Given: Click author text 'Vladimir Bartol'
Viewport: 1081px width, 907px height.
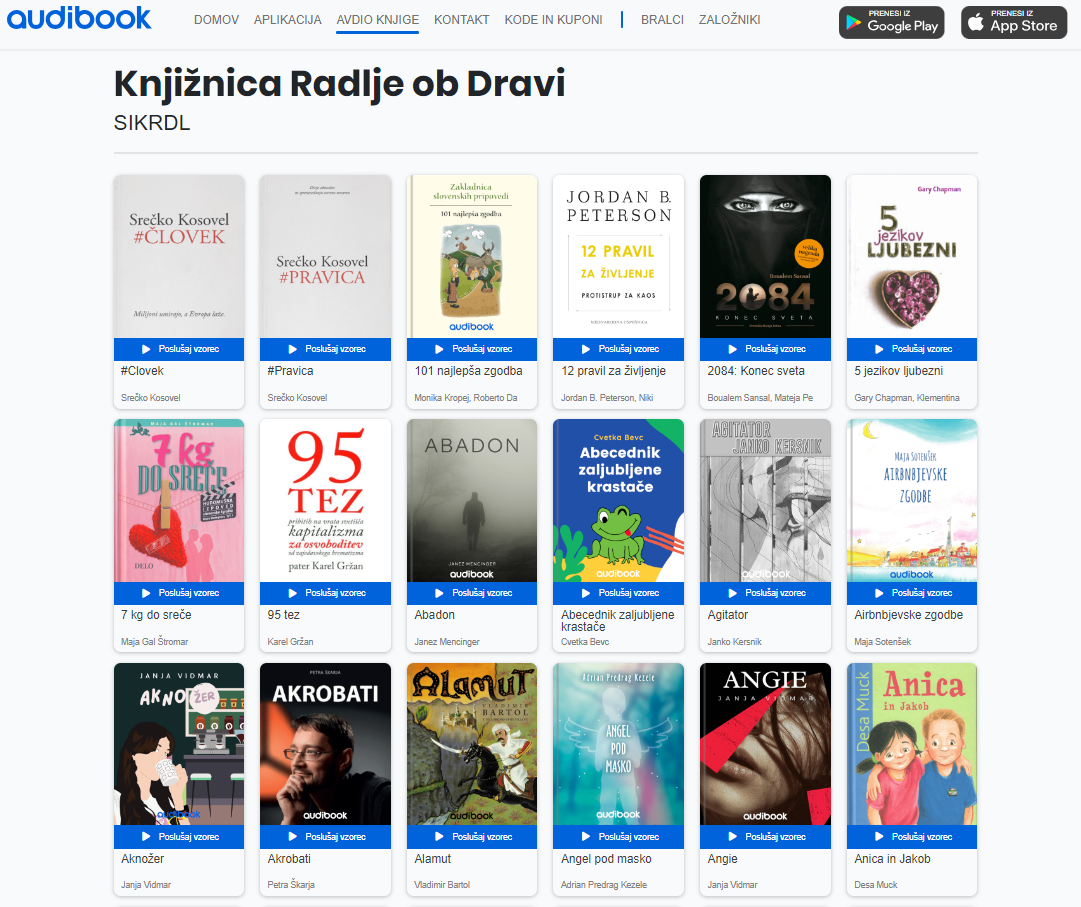Looking at the screenshot, I should [443, 885].
